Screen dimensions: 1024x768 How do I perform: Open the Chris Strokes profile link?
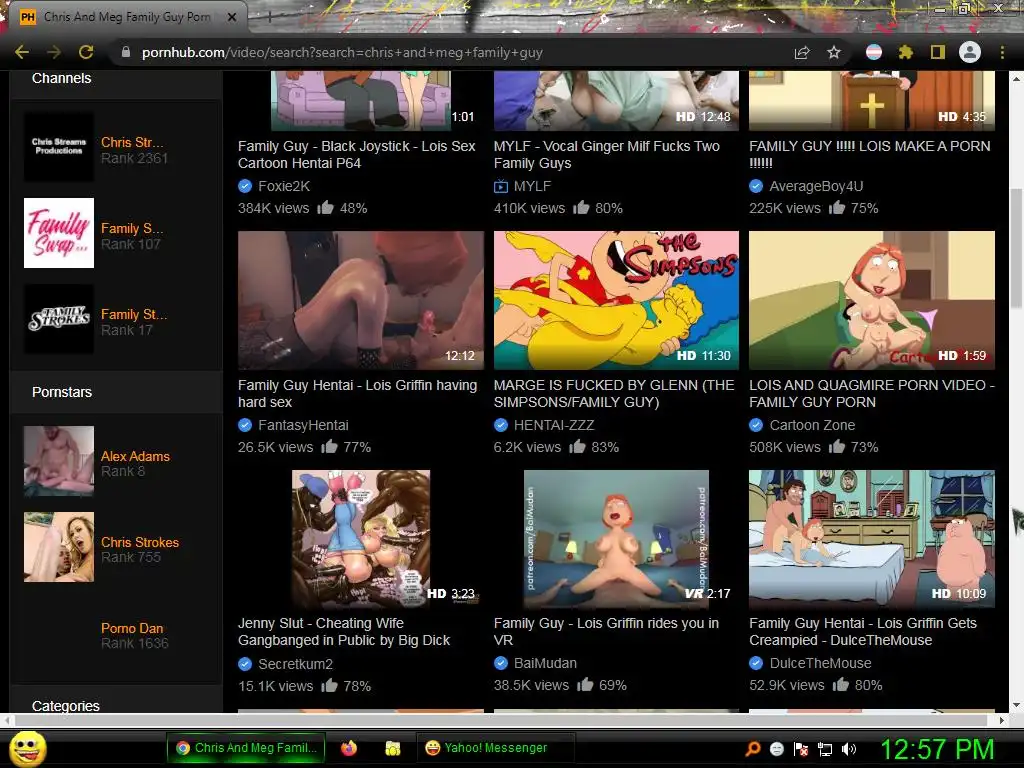pyautogui.click(x=140, y=542)
